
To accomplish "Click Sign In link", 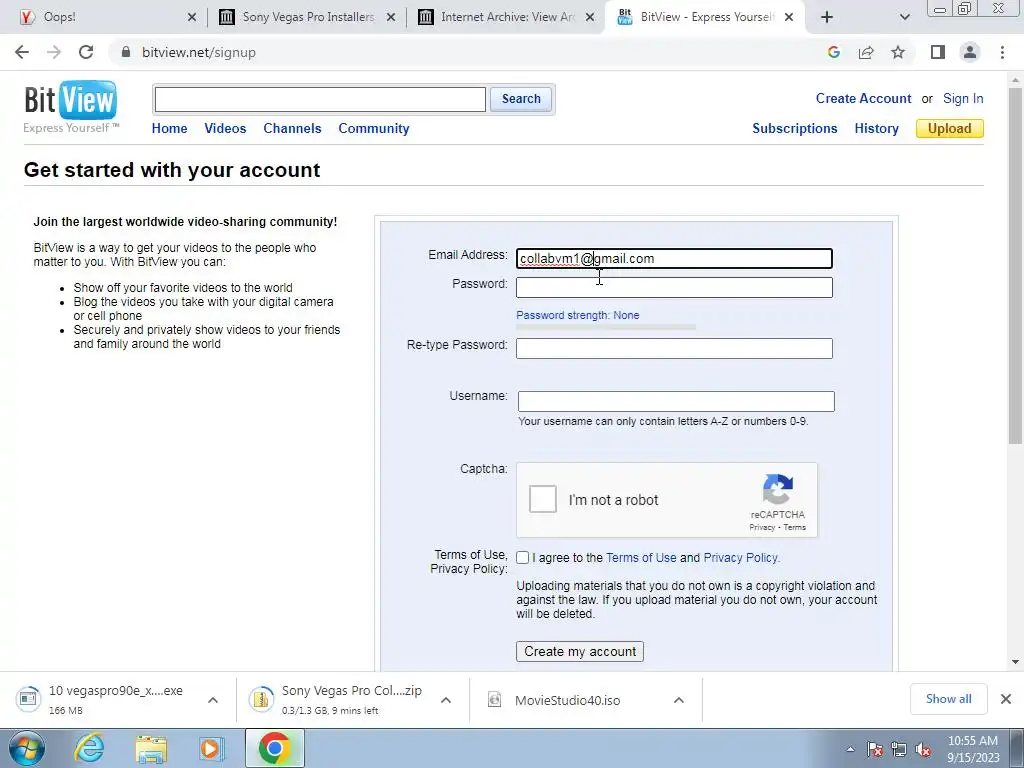I will [x=963, y=99].
